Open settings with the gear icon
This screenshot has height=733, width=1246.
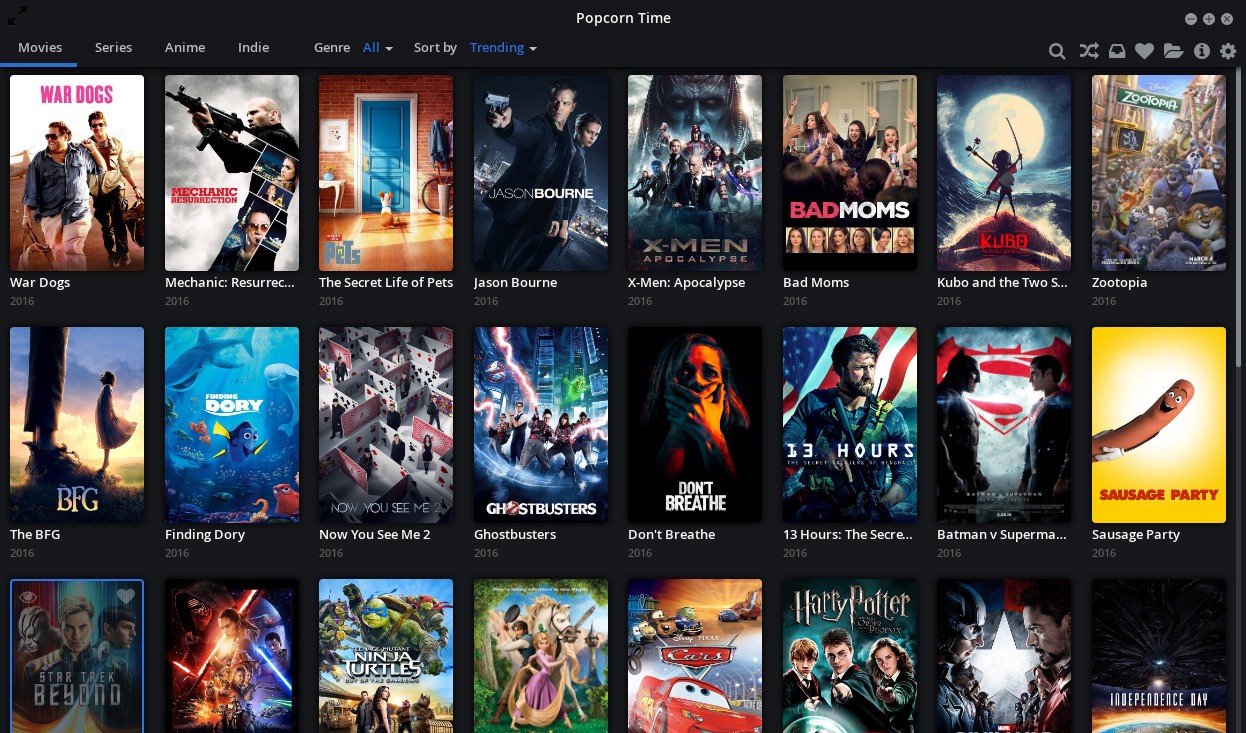tap(1228, 51)
